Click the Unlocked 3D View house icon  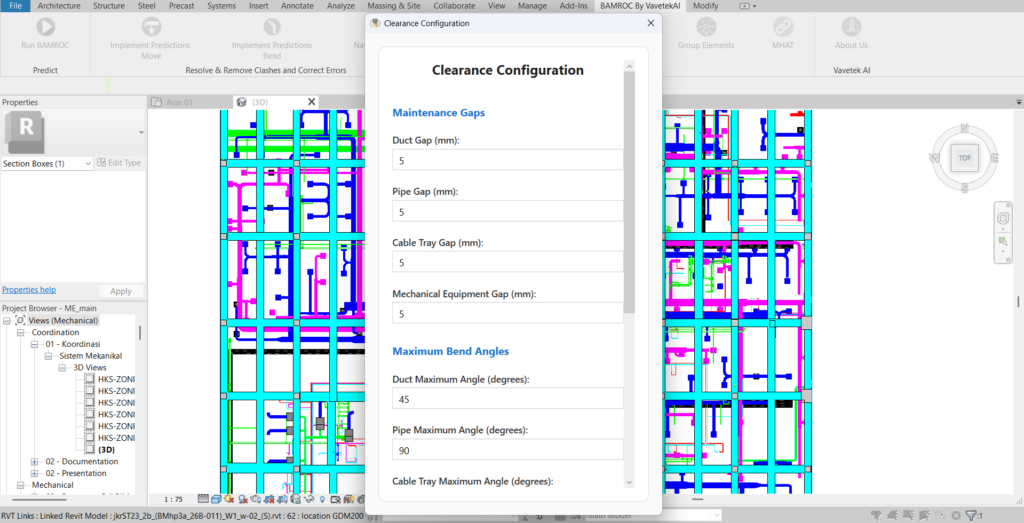click(x=296, y=499)
